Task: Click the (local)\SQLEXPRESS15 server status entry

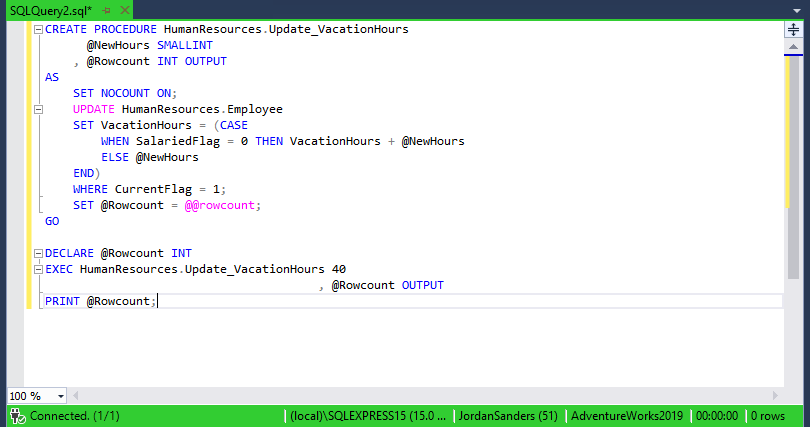Action: (368, 416)
